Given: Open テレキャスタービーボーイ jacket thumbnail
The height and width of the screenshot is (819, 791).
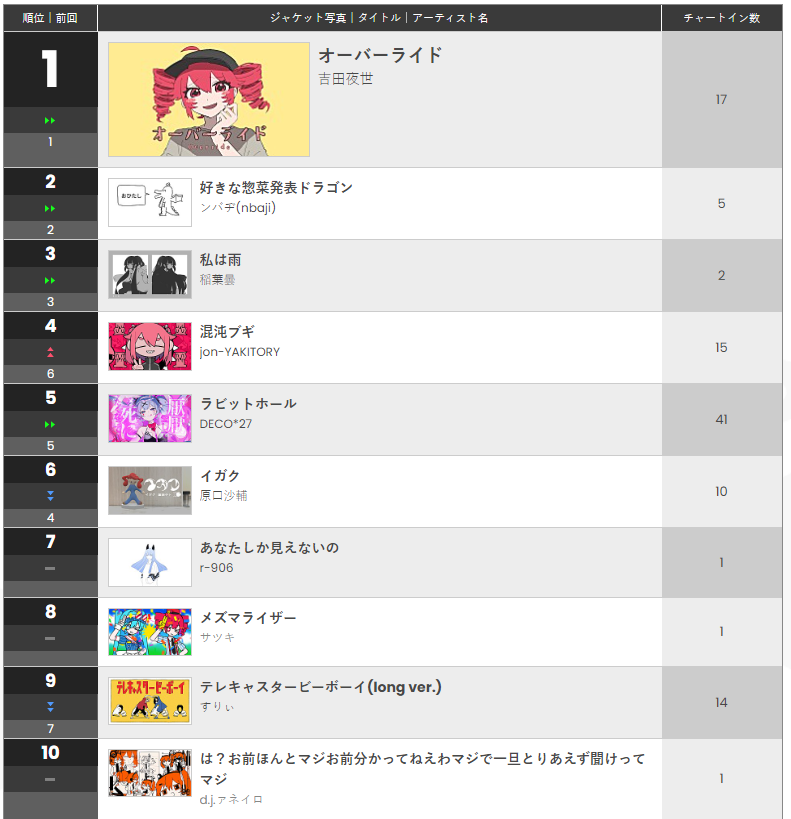Looking at the screenshot, I should (150, 701).
